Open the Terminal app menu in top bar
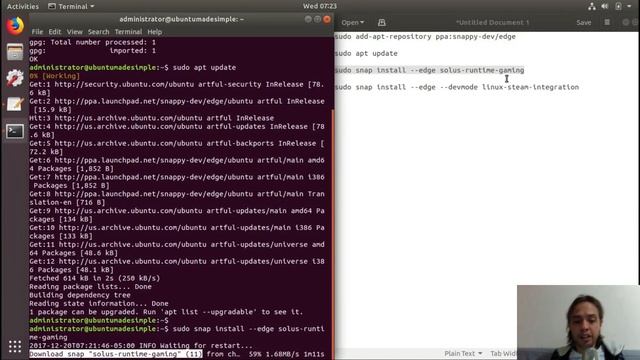The image size is (640, 360). pyautogui.click(x=71, y=6)
